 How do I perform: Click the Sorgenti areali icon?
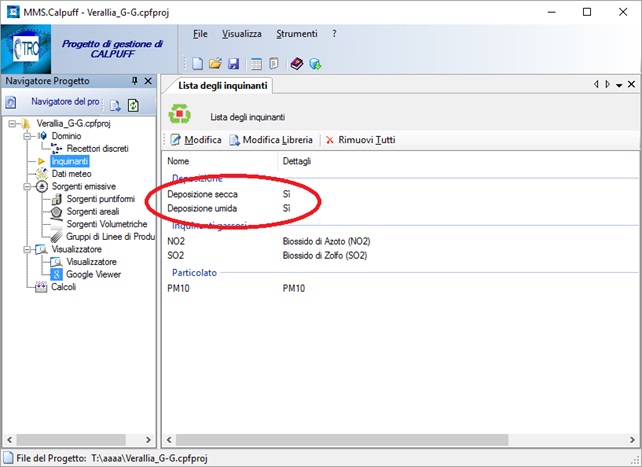56,212
